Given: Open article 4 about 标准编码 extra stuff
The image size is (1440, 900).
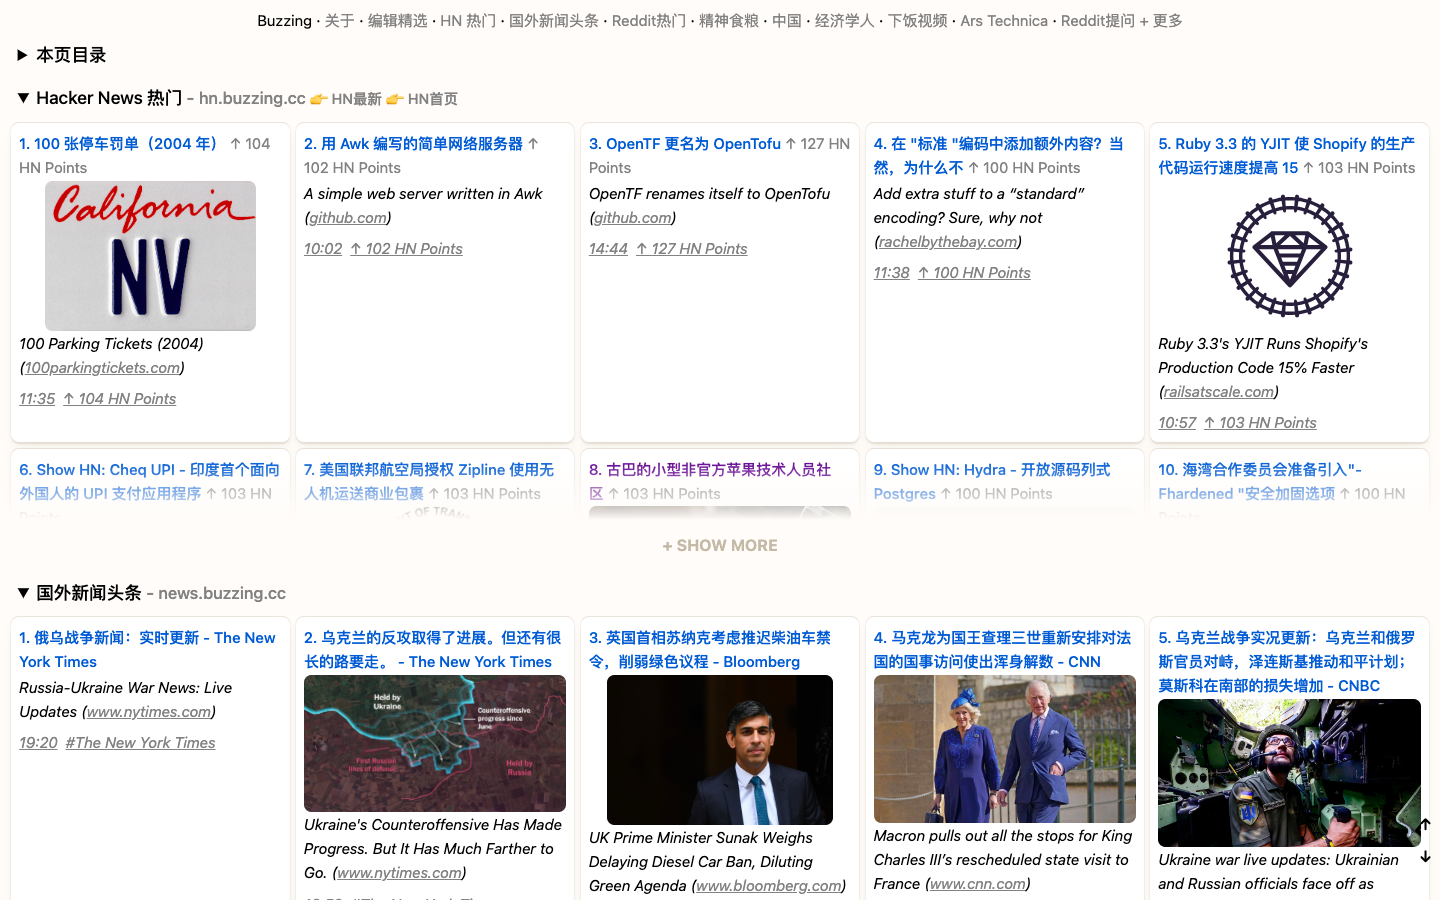Looking at the screenshot, I should click(998, 155).
